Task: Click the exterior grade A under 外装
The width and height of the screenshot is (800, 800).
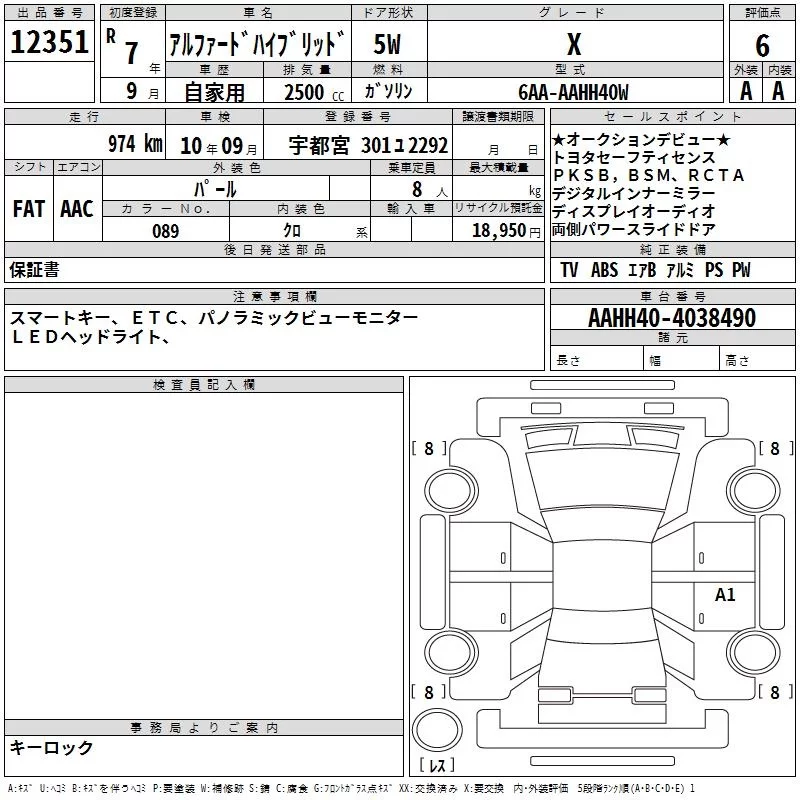Action: (x=745, y=91)
